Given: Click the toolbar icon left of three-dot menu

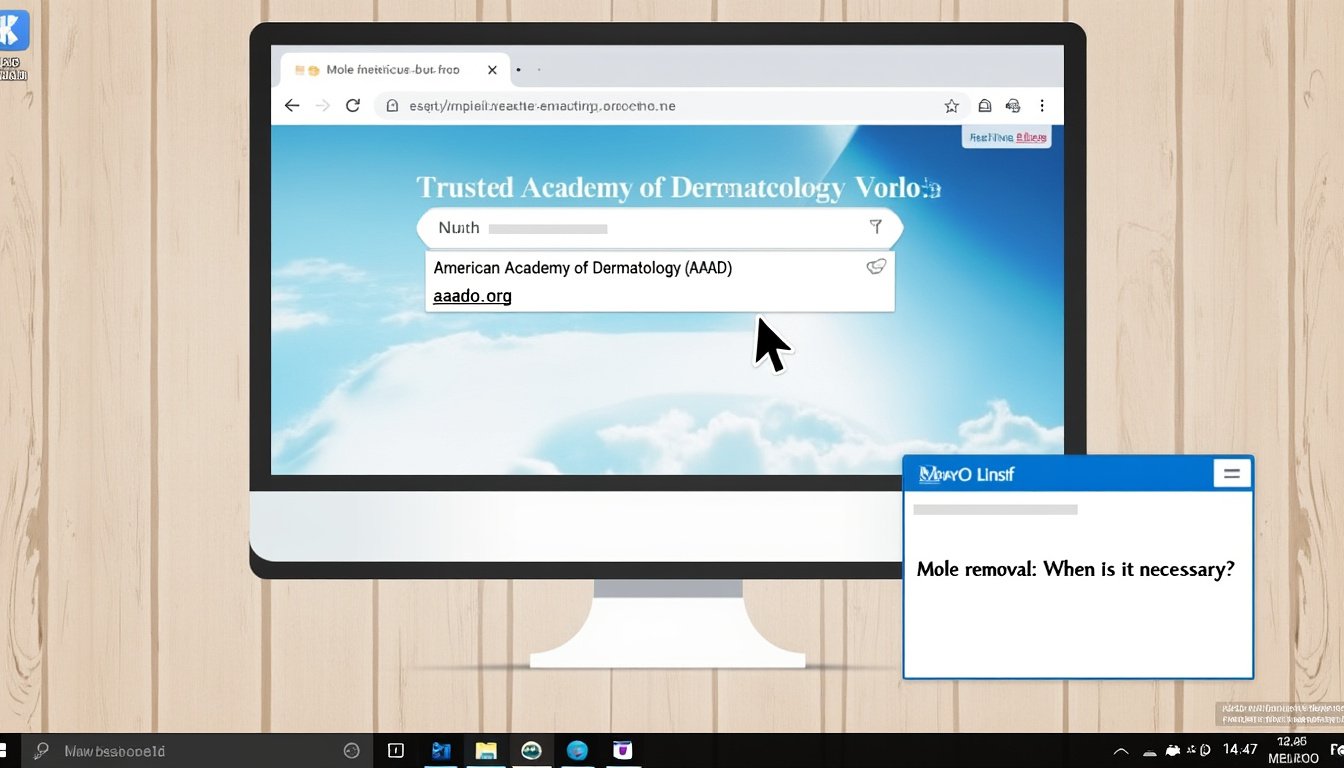Looking at the screenshot, I should [x=1012, y=105].
